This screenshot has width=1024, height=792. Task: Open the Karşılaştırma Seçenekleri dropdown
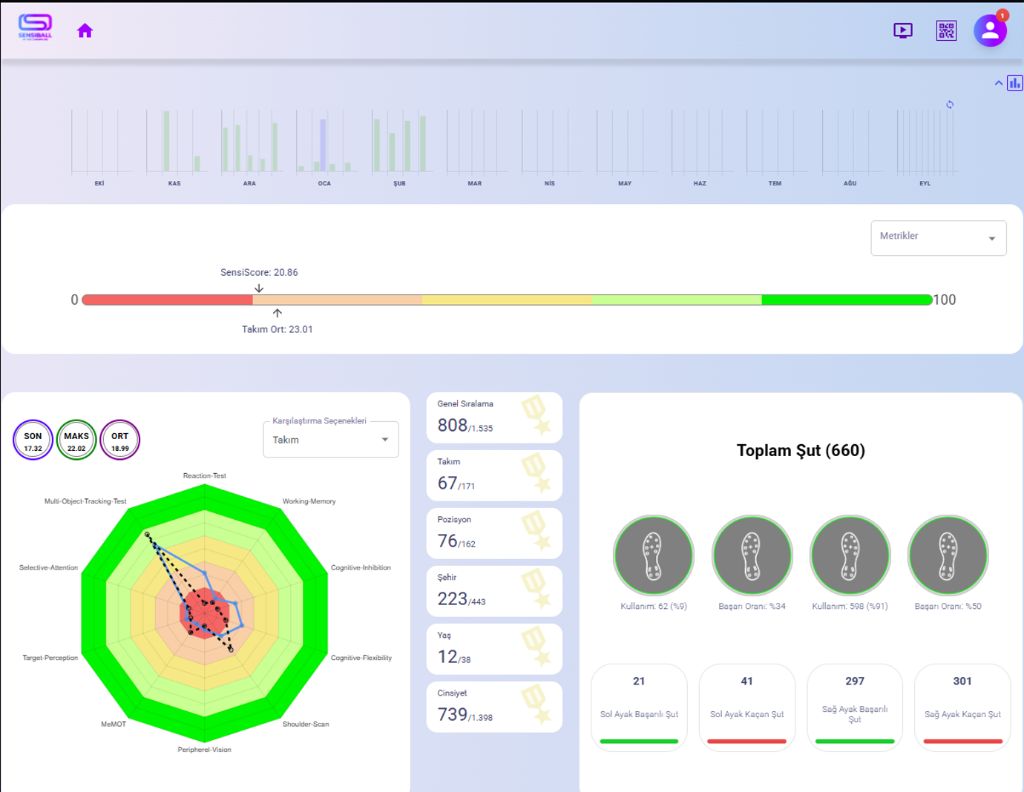[x=330, y=440]
